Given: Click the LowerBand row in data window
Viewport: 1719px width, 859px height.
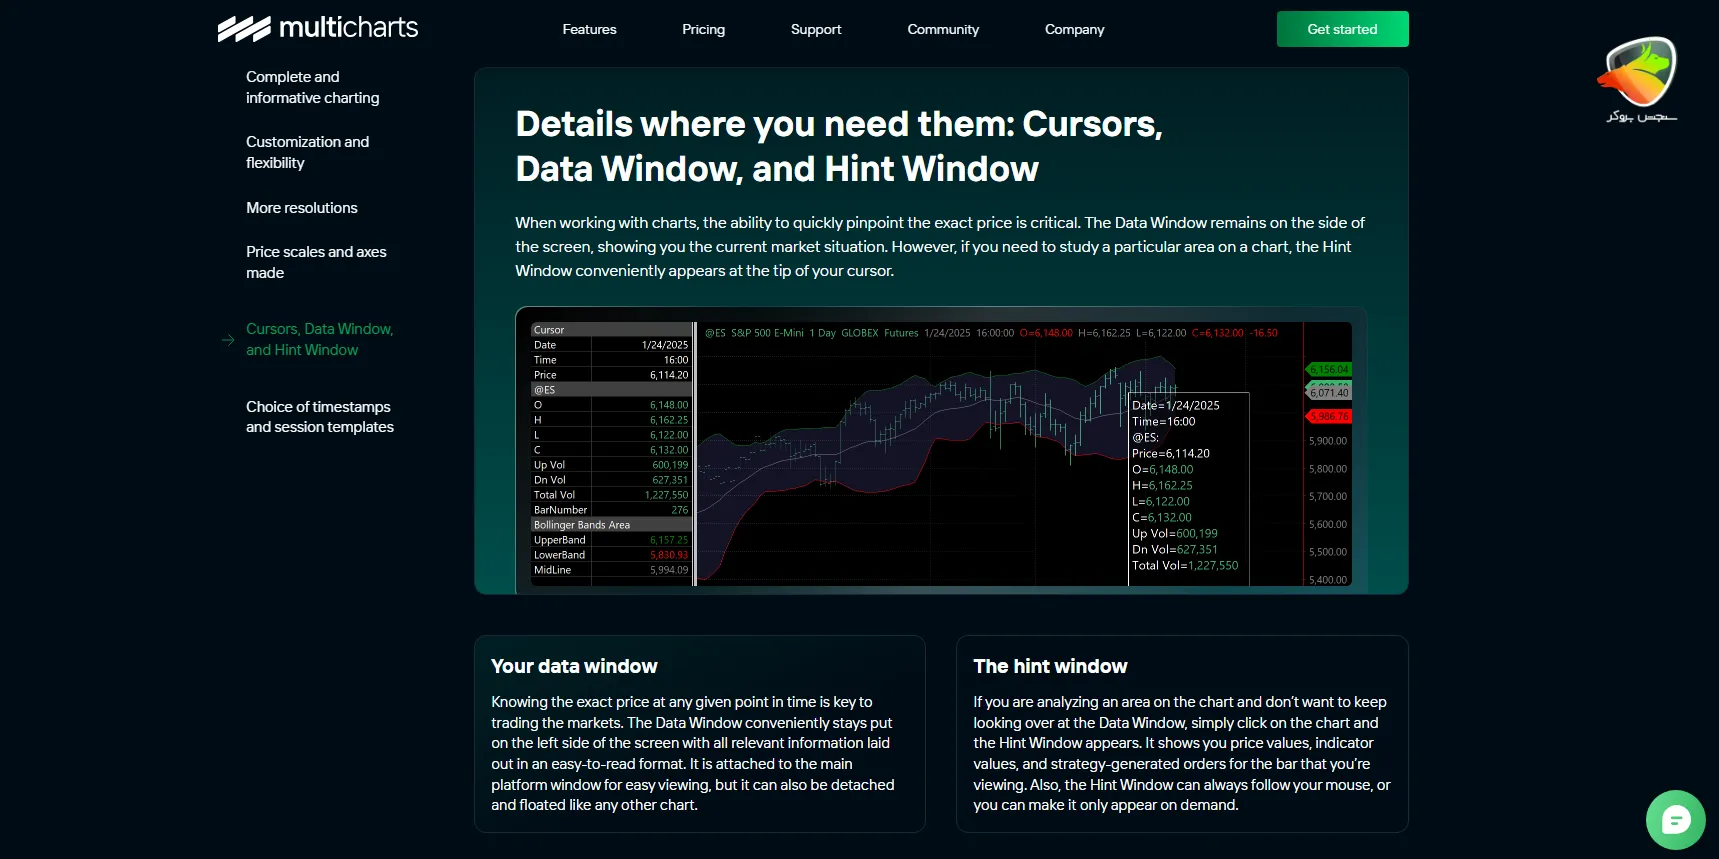Looking at the screenshot, I should pos(610,554).
